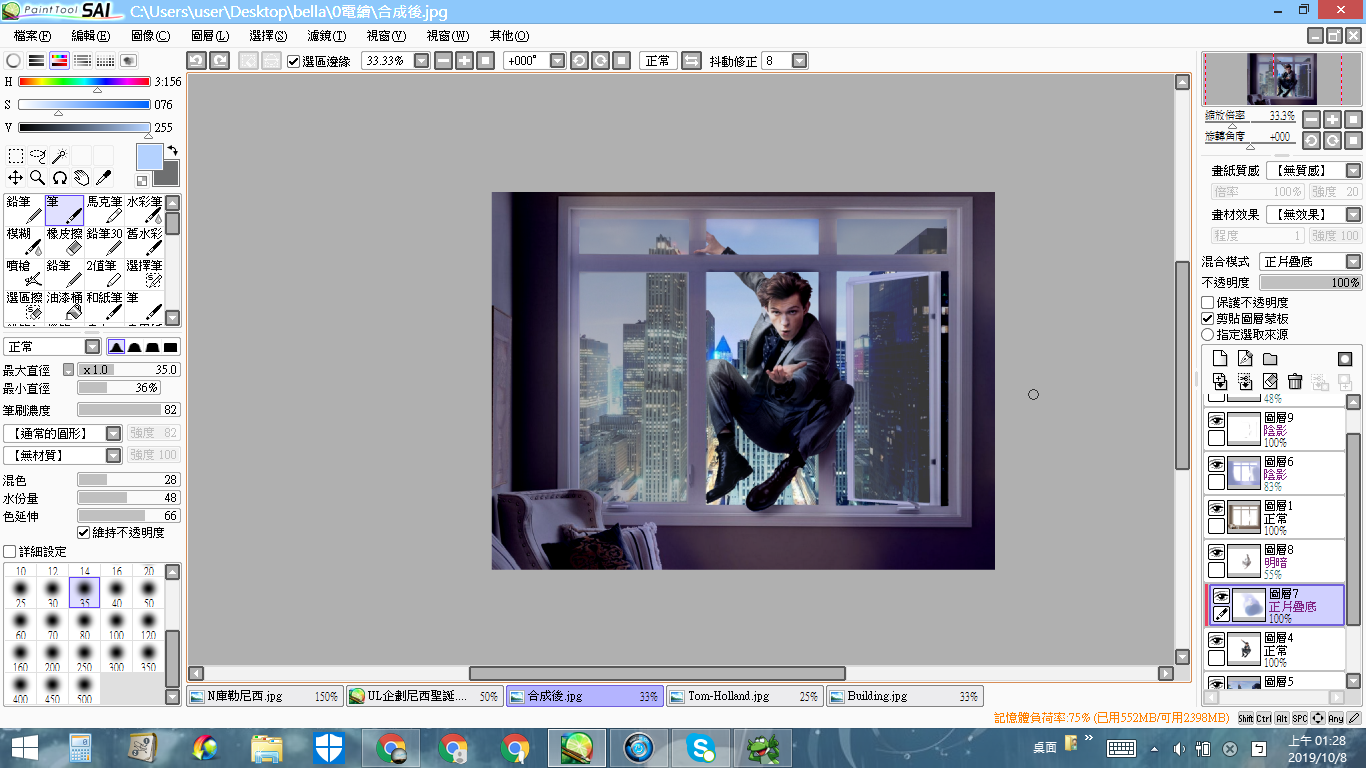Hide layer 圖層9 with eye icon
Viewport: 1366px width, 768px height.
point(1217,421)
